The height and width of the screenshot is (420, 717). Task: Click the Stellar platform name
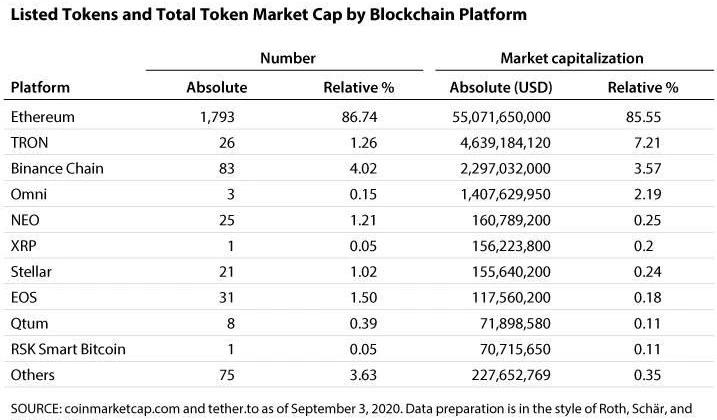pos(31,272)
